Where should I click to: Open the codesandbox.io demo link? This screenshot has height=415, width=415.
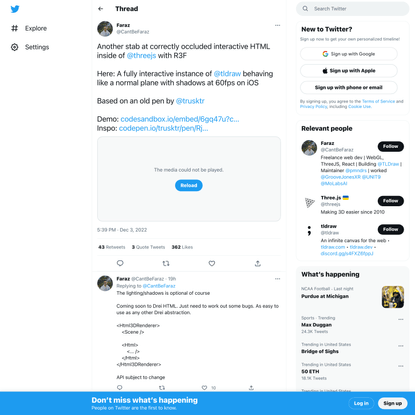180,119
